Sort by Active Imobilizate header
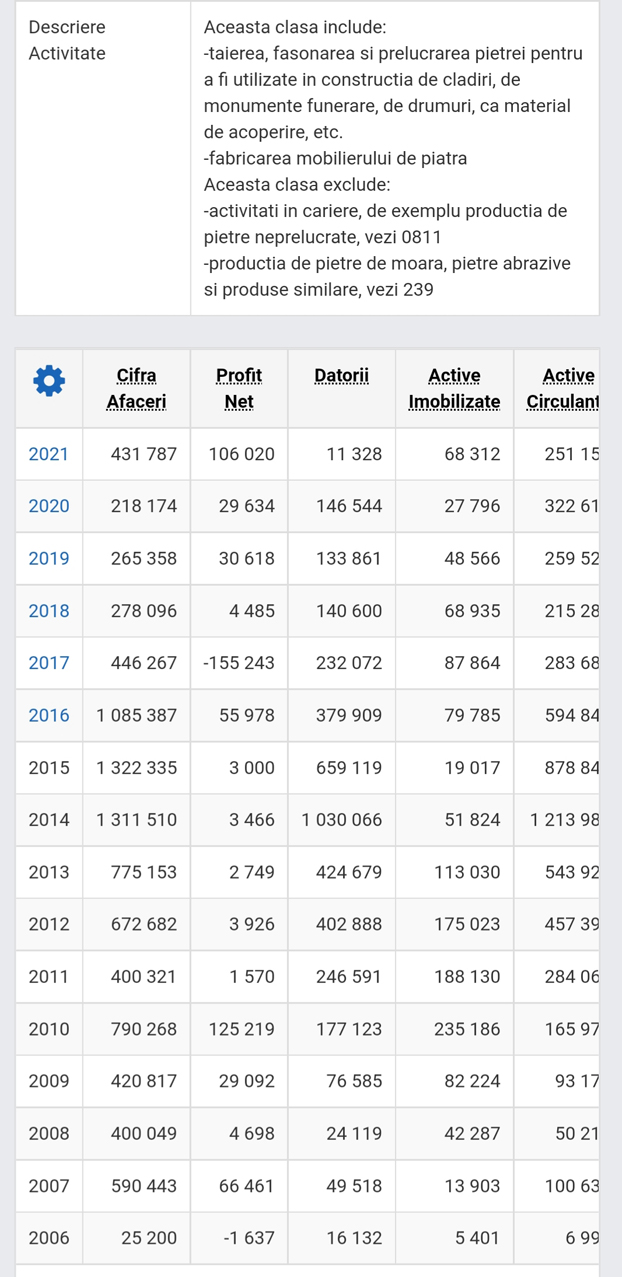622x1277 pixels. 454,388
